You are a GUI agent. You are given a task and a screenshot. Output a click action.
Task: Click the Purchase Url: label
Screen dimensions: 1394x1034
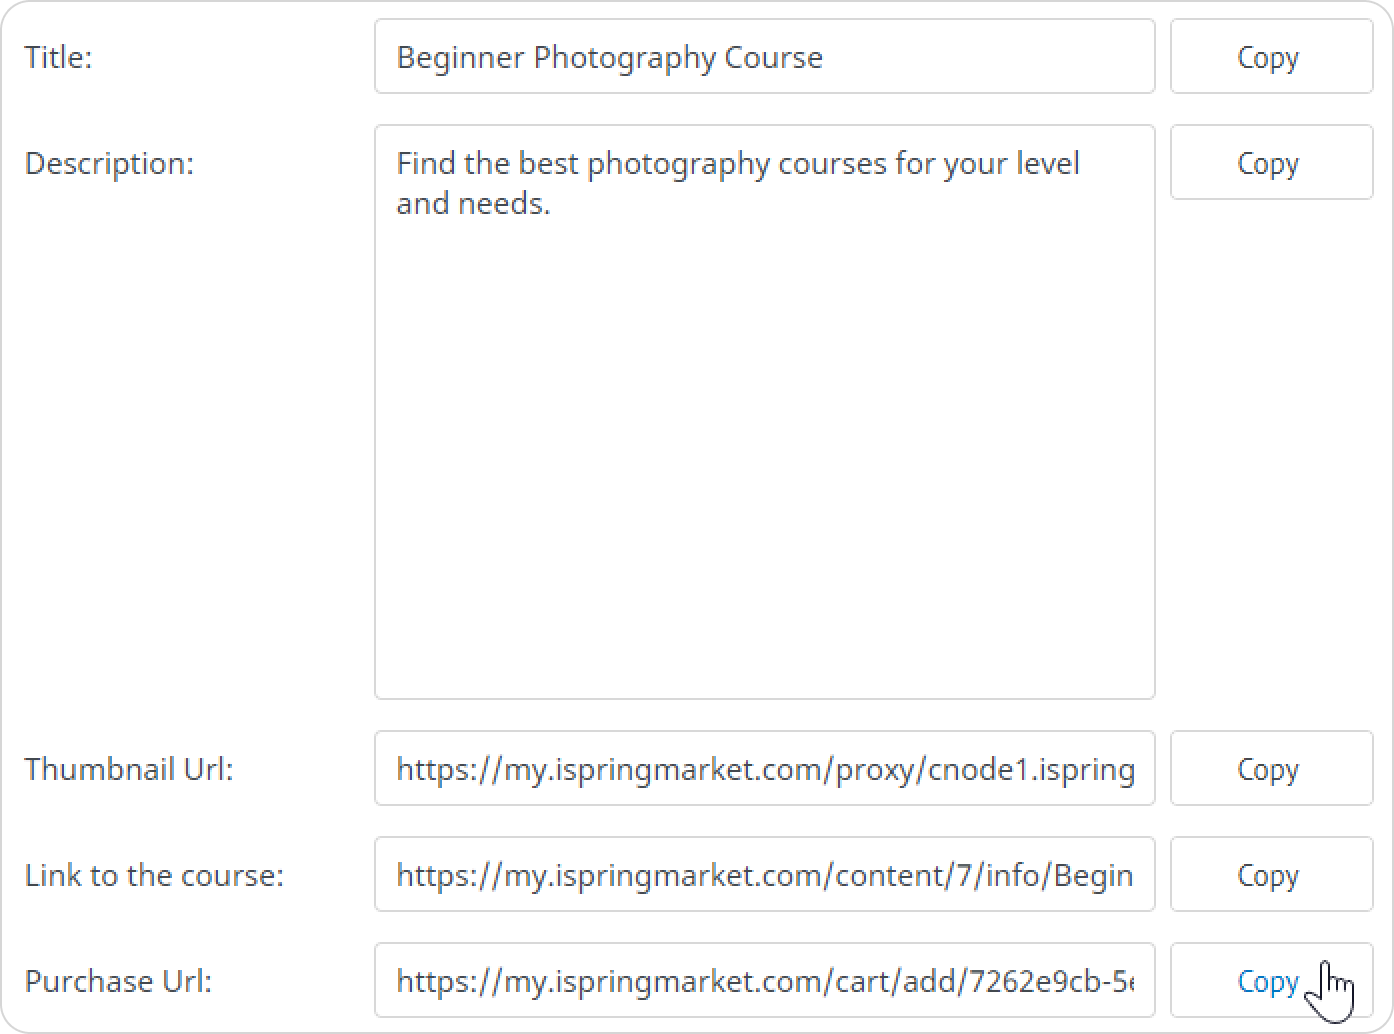[118, 981]
